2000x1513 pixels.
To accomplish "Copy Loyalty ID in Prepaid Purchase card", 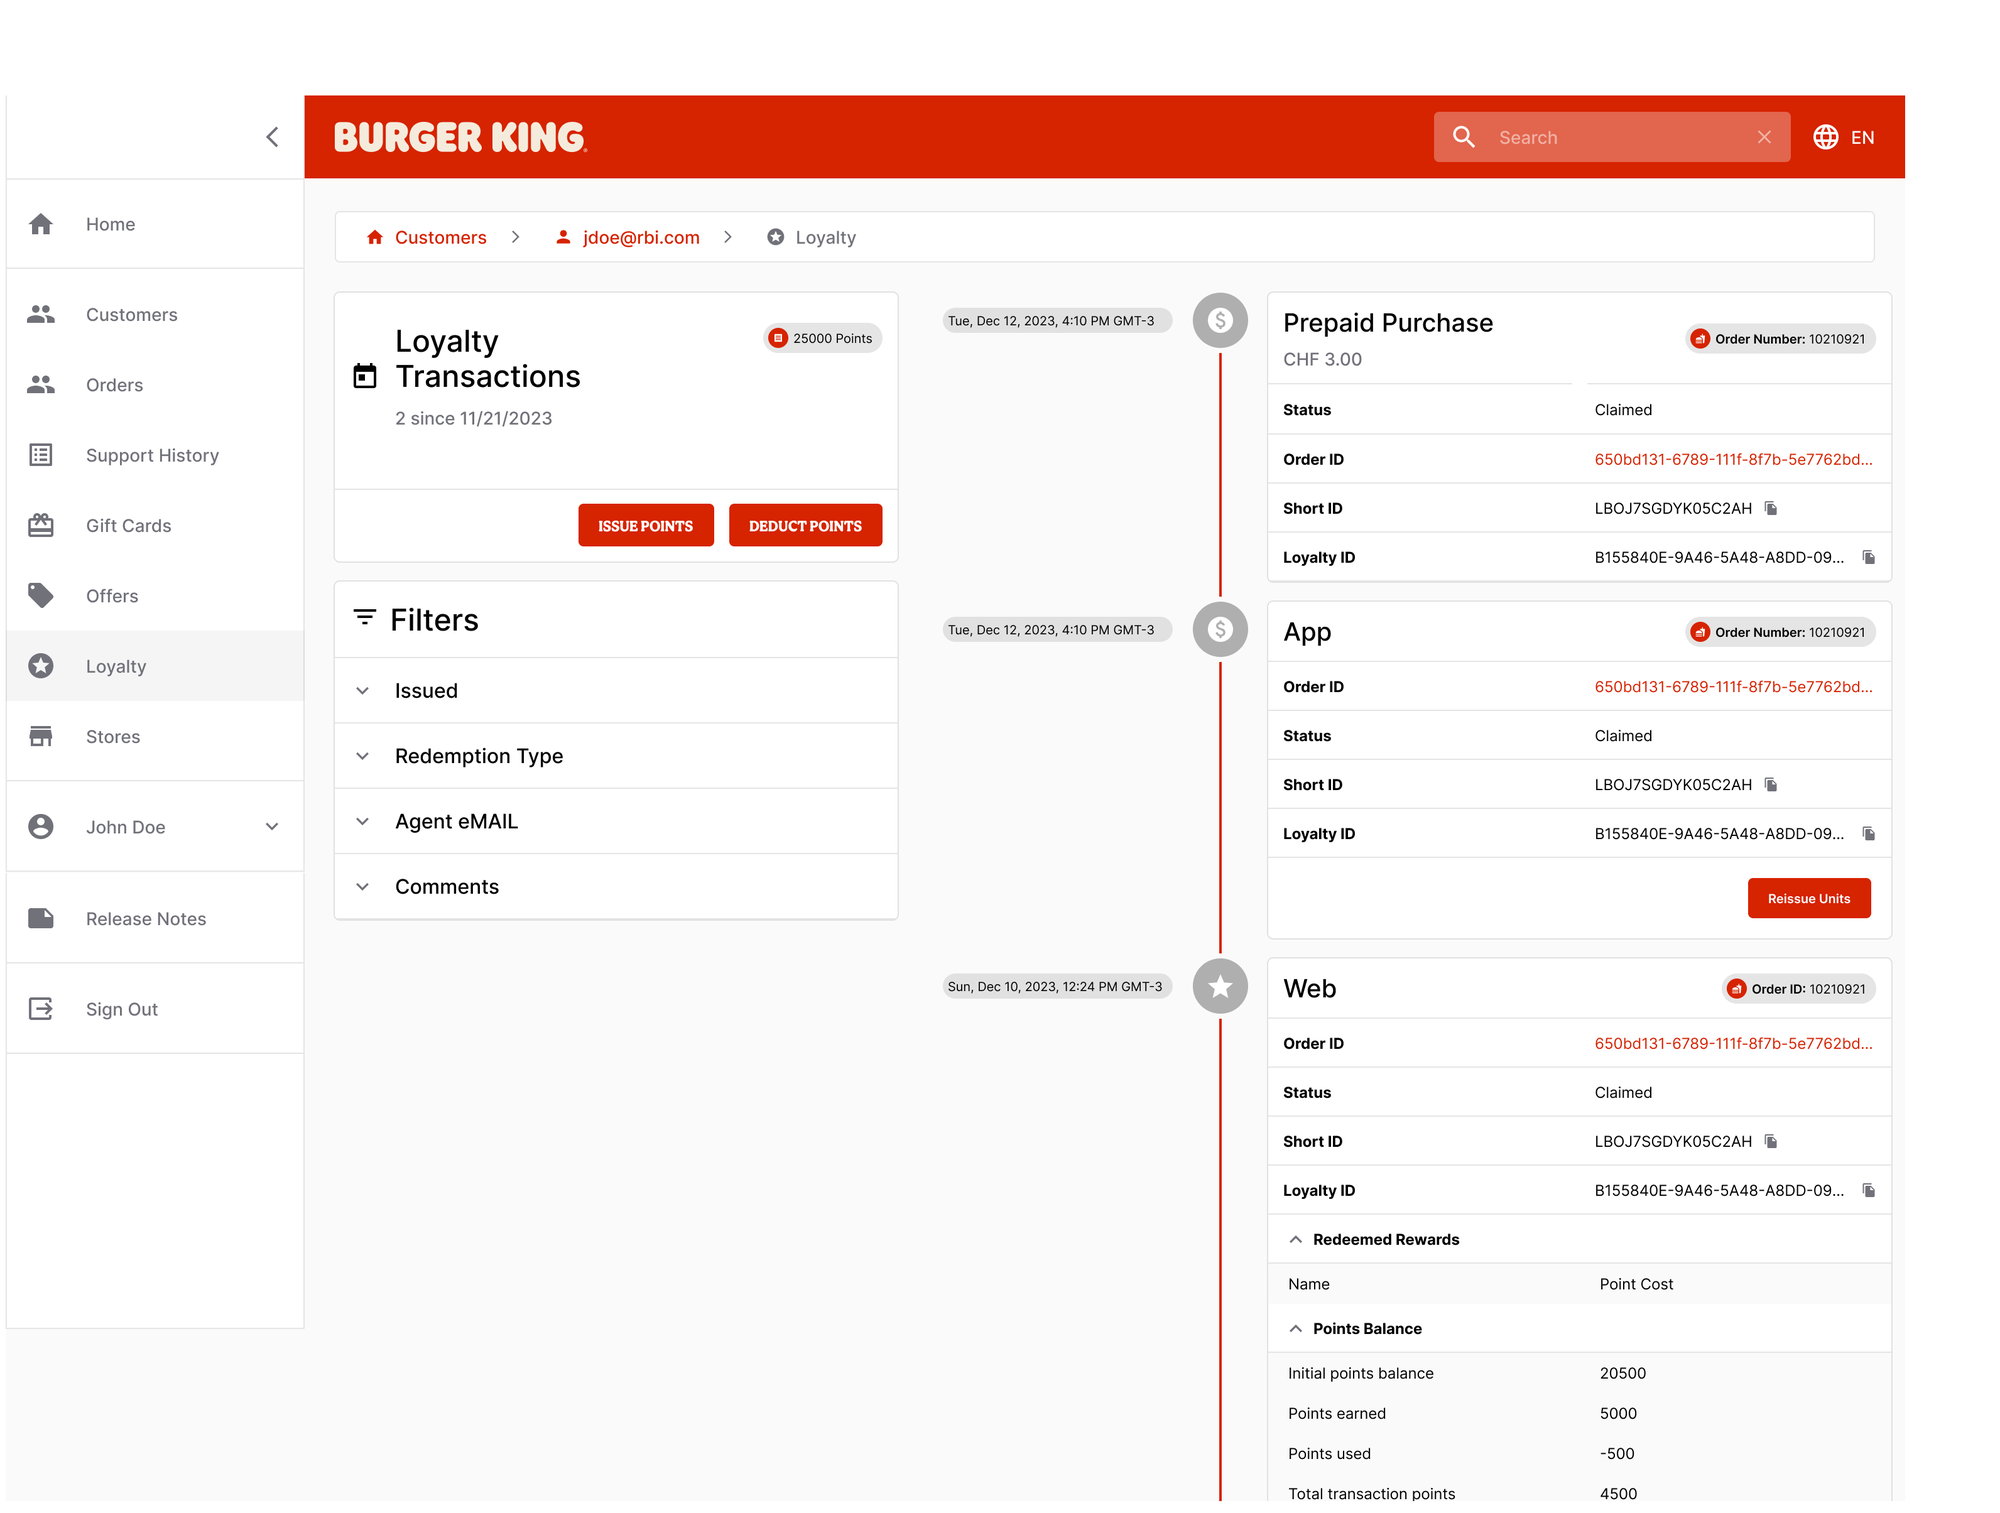I will click(x=1869, y=557).
